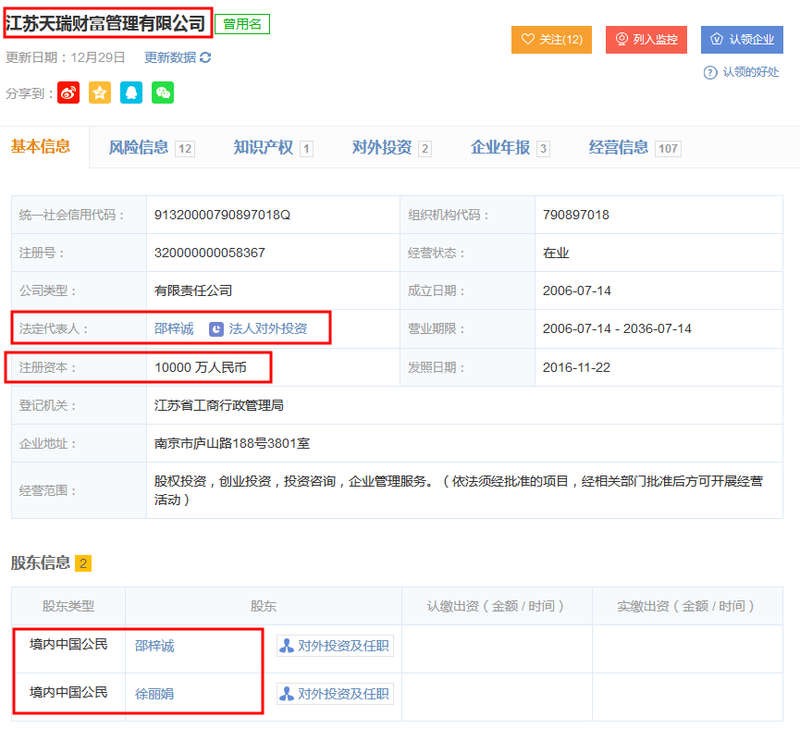Click the 法人对外投资 link
Screen dimensions: 800x729
[x=268, y=329]
